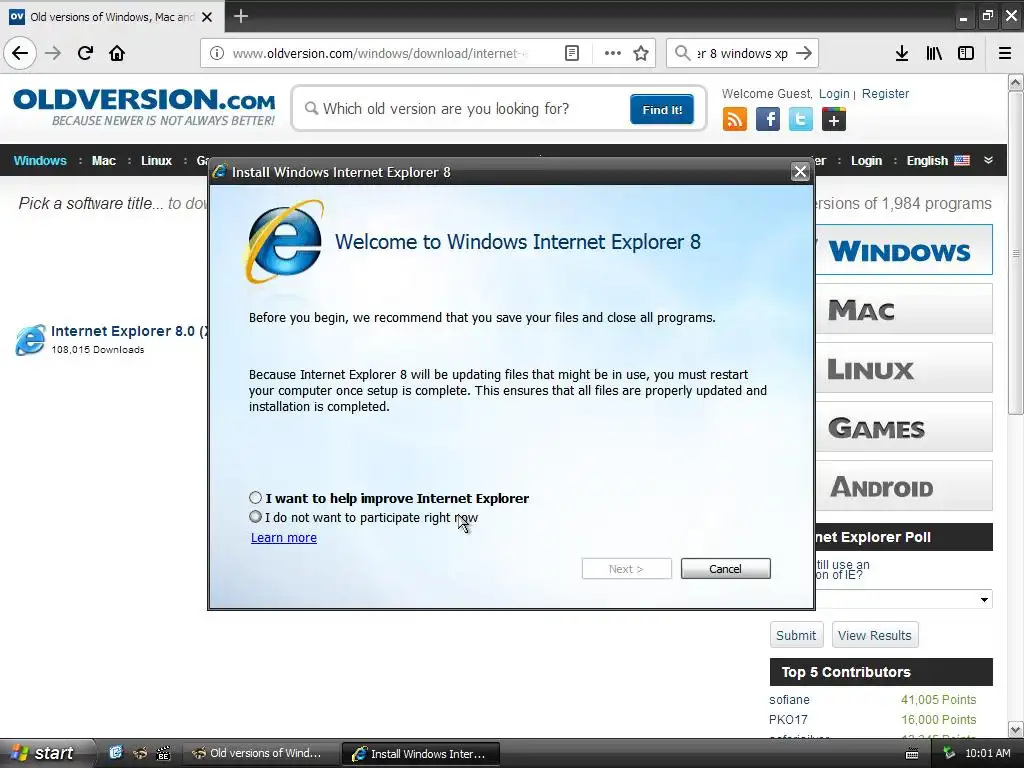Open the WINDOWS category banner
Image resolution: width=1024 pixels, height=768 pixels.
point(904,250)
